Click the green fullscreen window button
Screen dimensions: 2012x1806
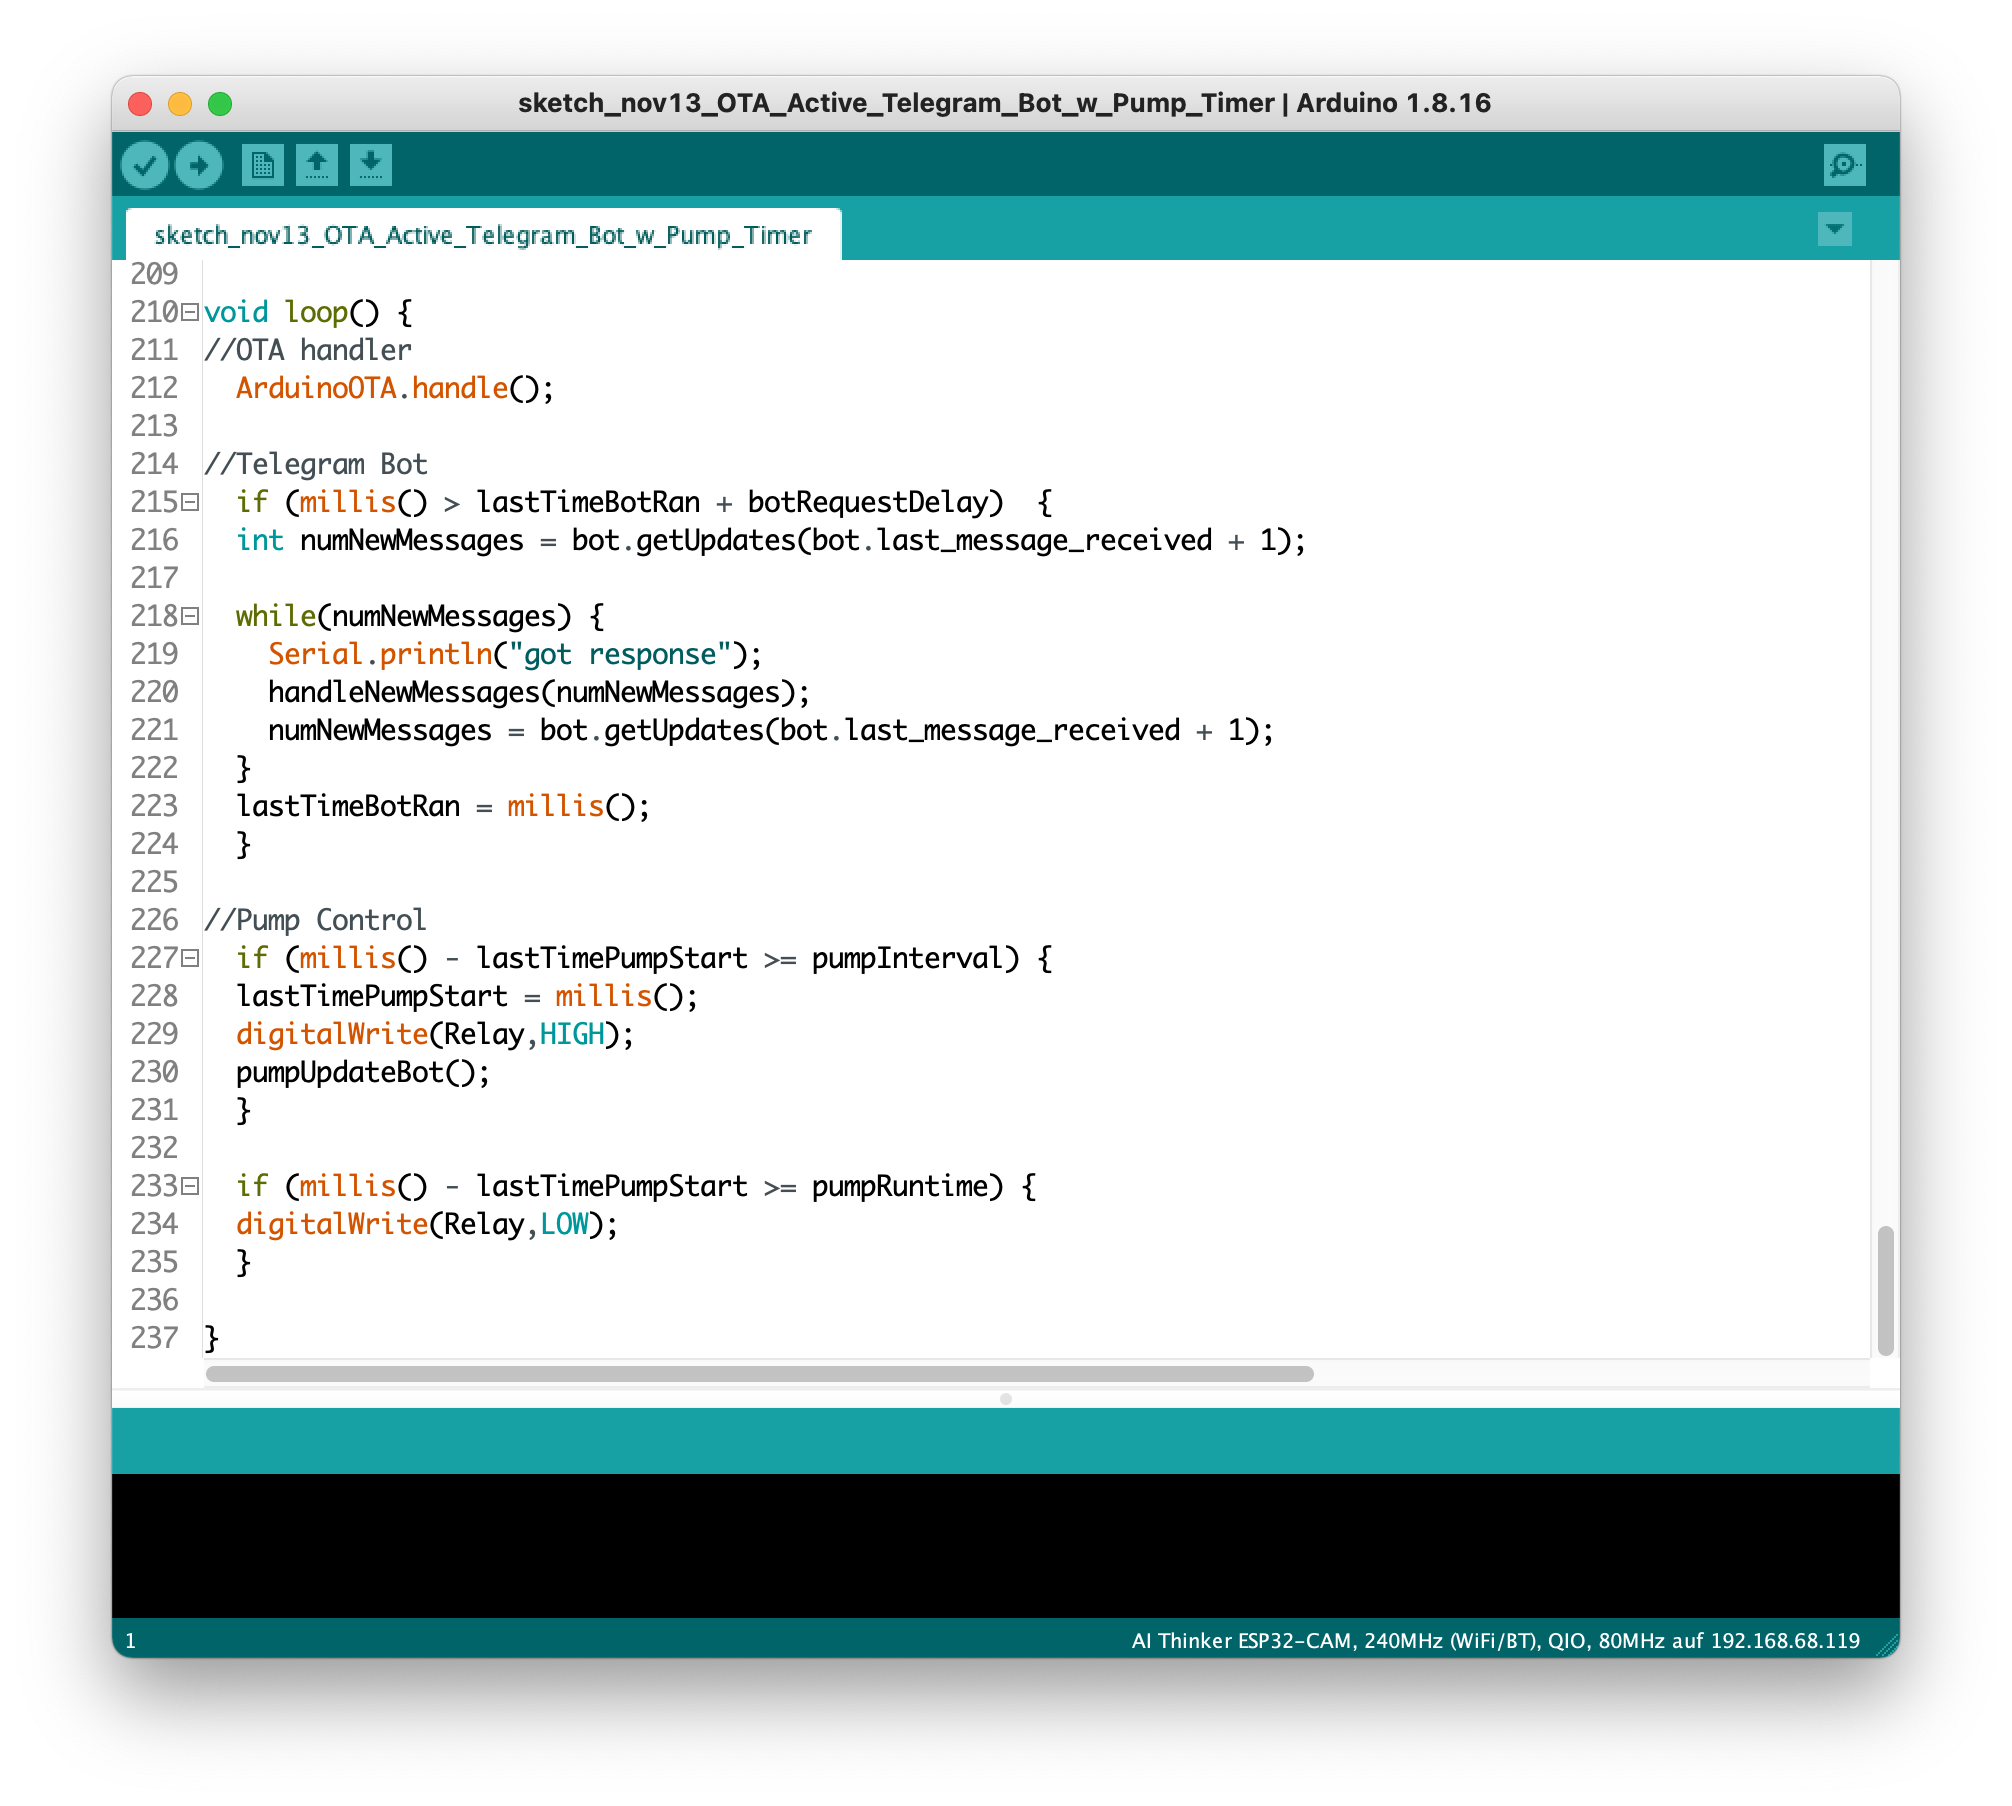(220, 104)
